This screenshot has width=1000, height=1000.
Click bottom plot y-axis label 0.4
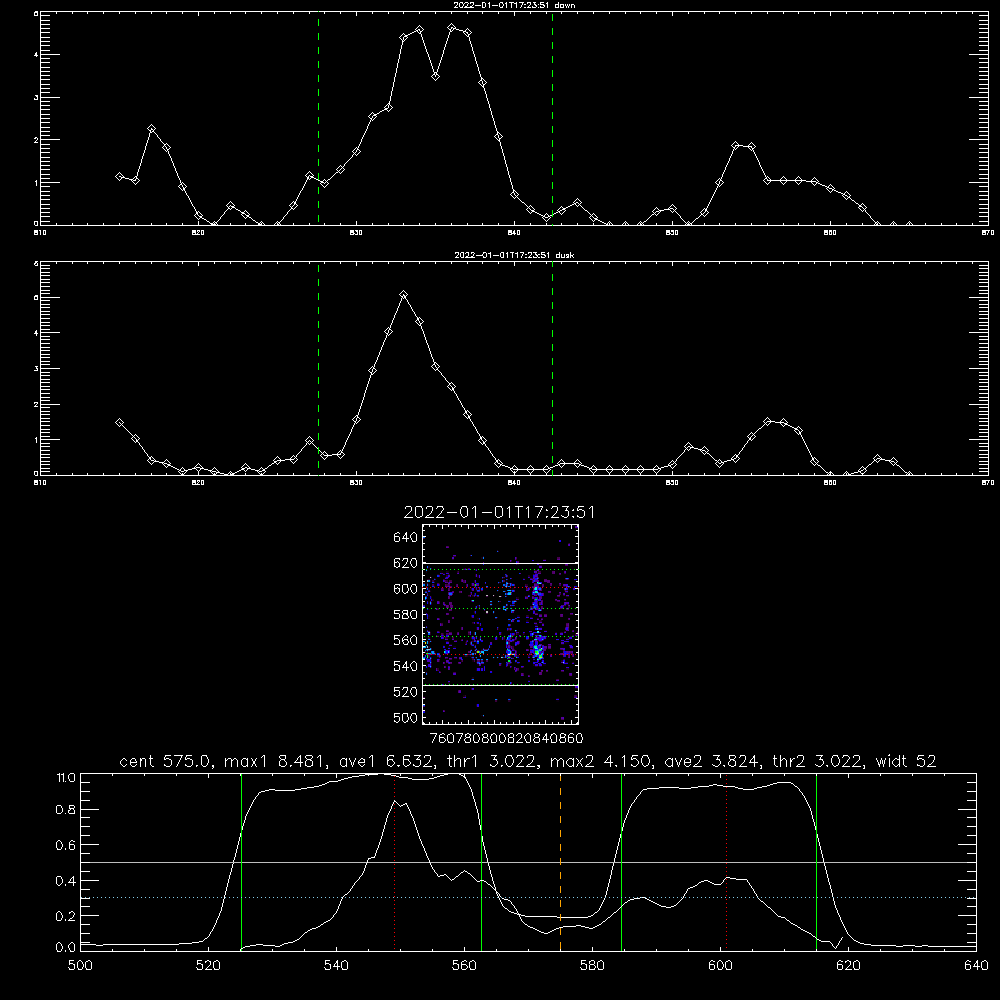tap(66, 881)
